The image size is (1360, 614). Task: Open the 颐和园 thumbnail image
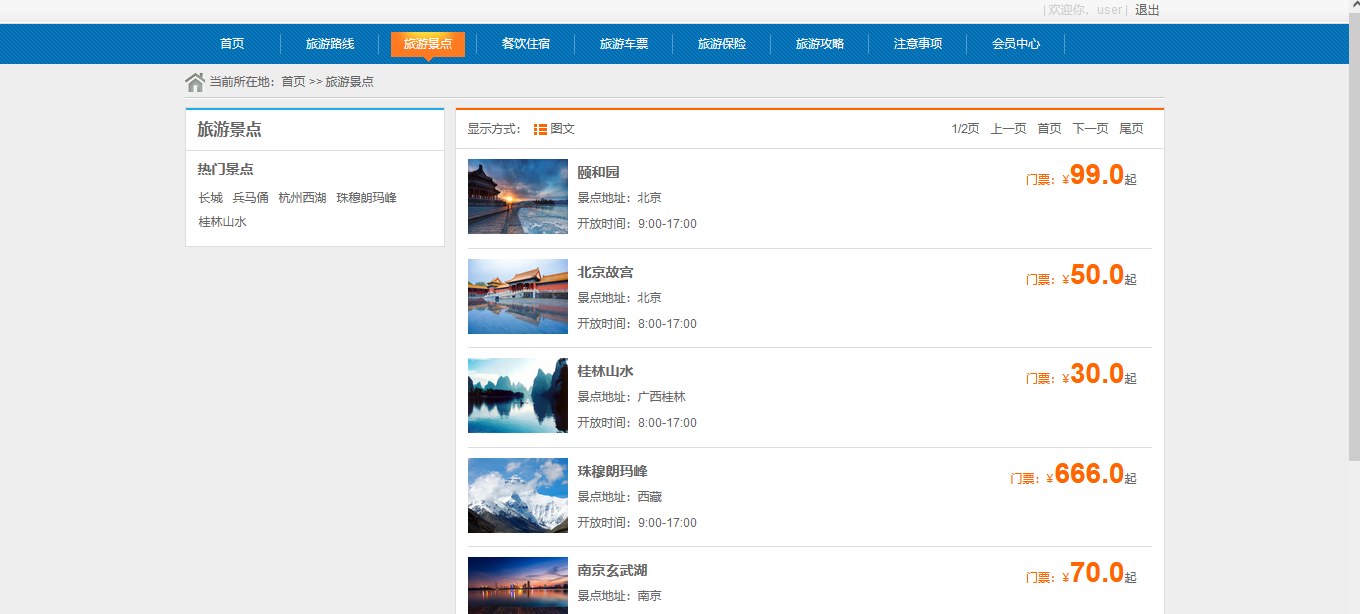(x=518, y=196)
